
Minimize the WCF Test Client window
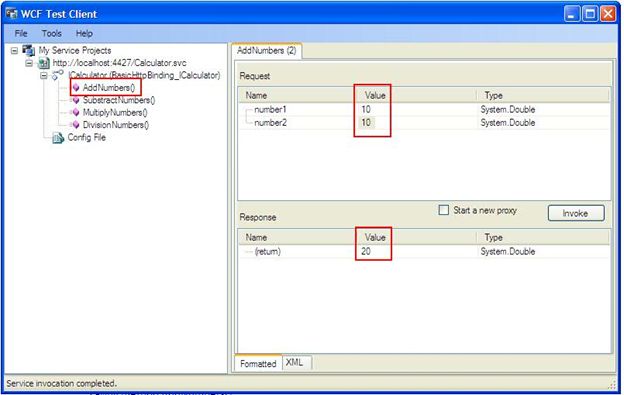click(572, 14)
